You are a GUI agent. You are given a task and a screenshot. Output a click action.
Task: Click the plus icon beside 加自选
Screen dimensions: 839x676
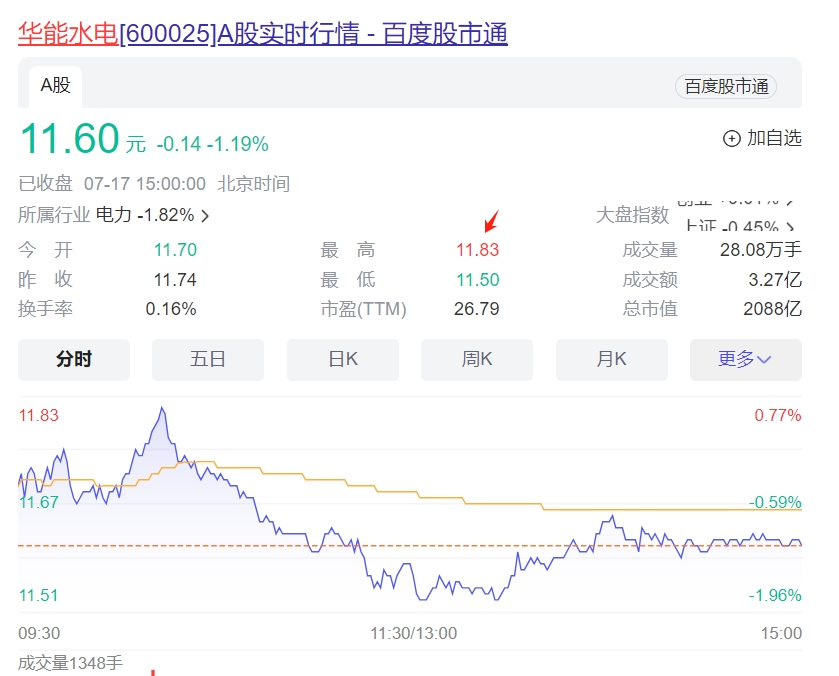click(732, 139)
